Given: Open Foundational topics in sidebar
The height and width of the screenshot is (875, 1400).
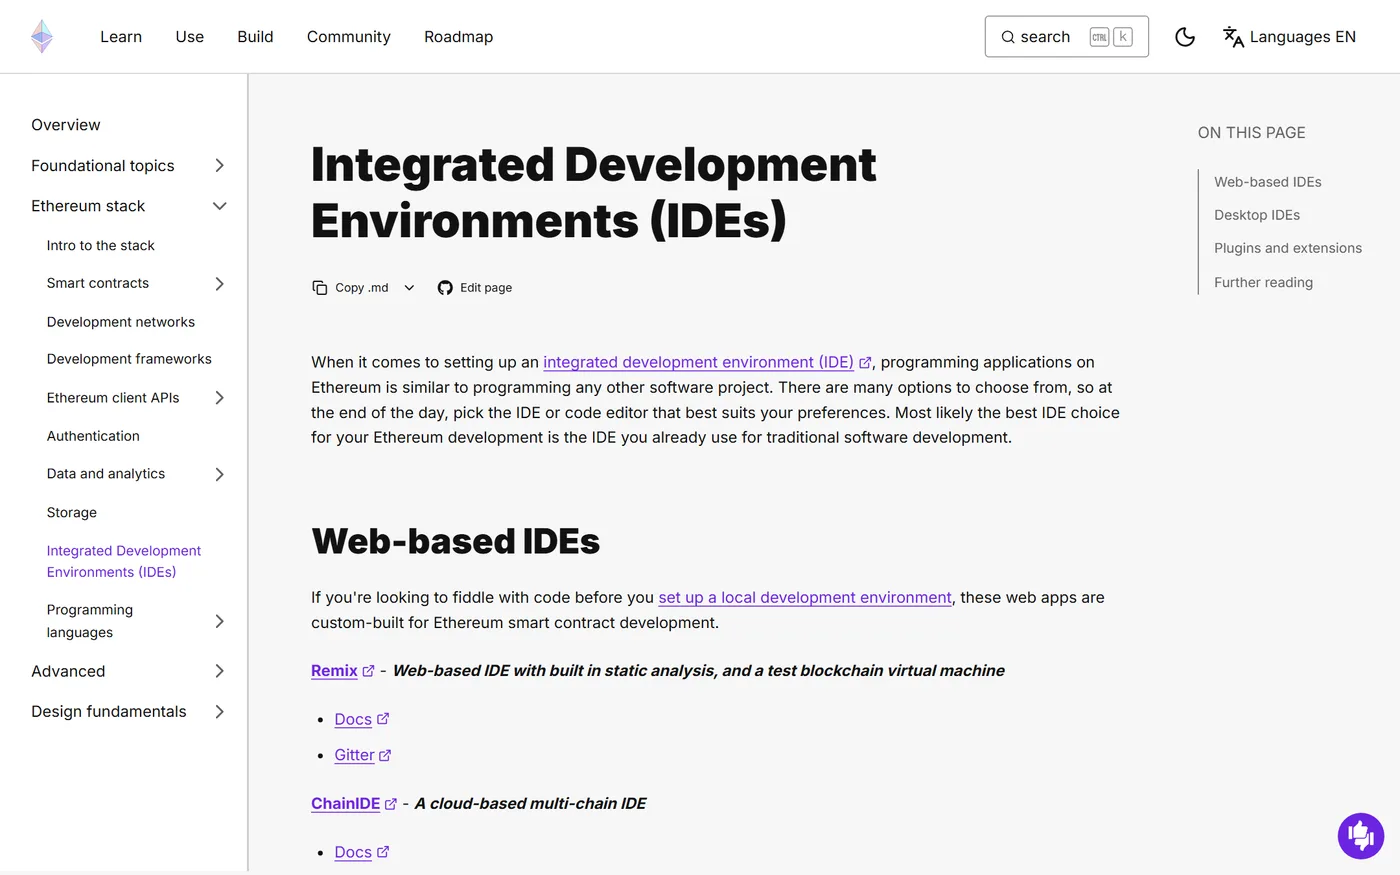Looking at the screenshot, I should tap(103, 166).
